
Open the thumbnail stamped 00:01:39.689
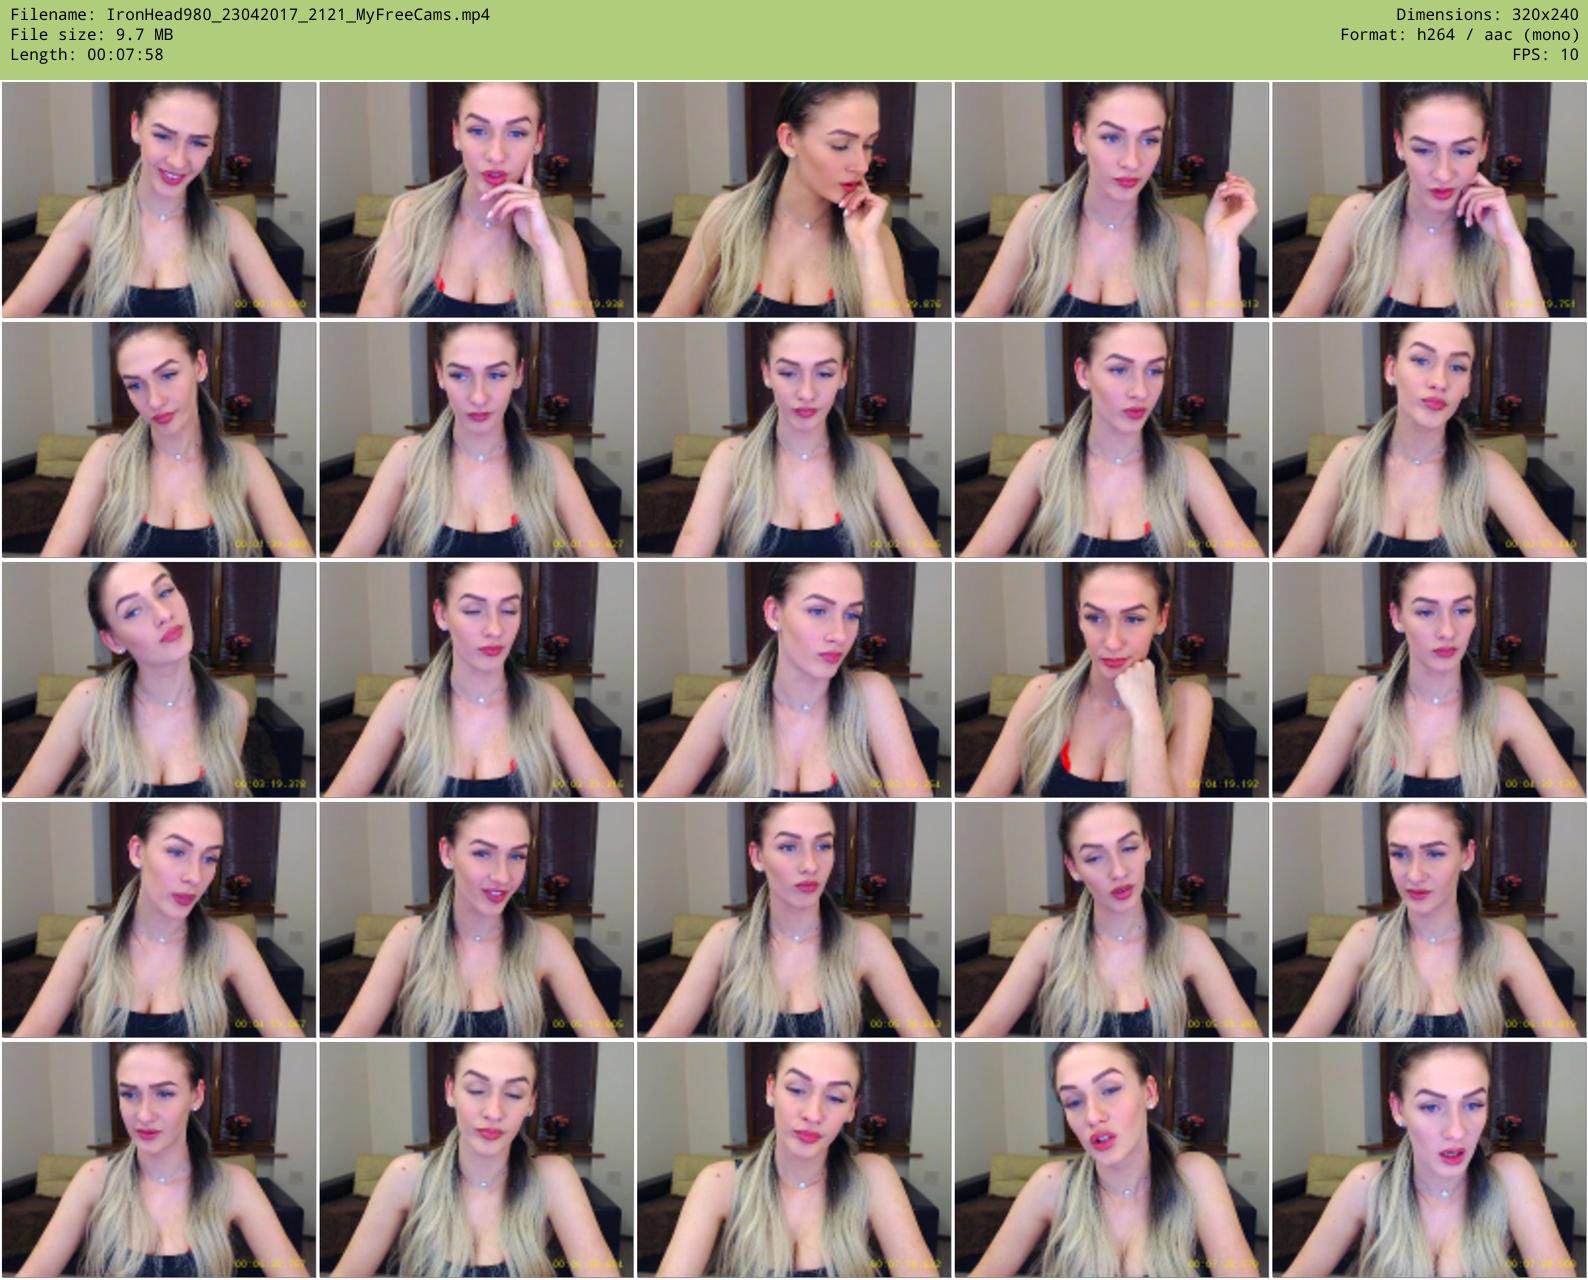(160, 440)
